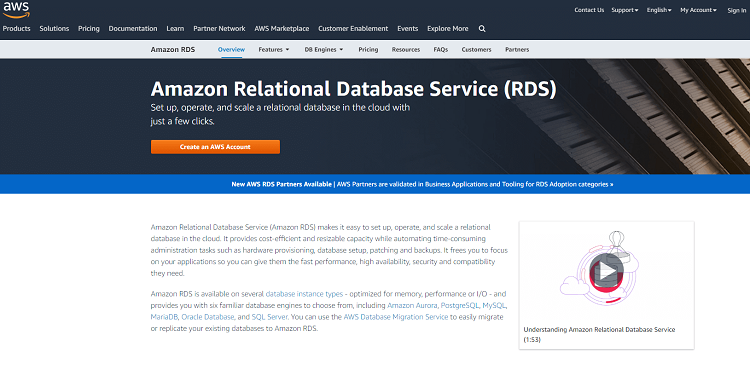Click the Amazon RDS product title
Viewport: 750px width, 381px height.
point(173,49)
